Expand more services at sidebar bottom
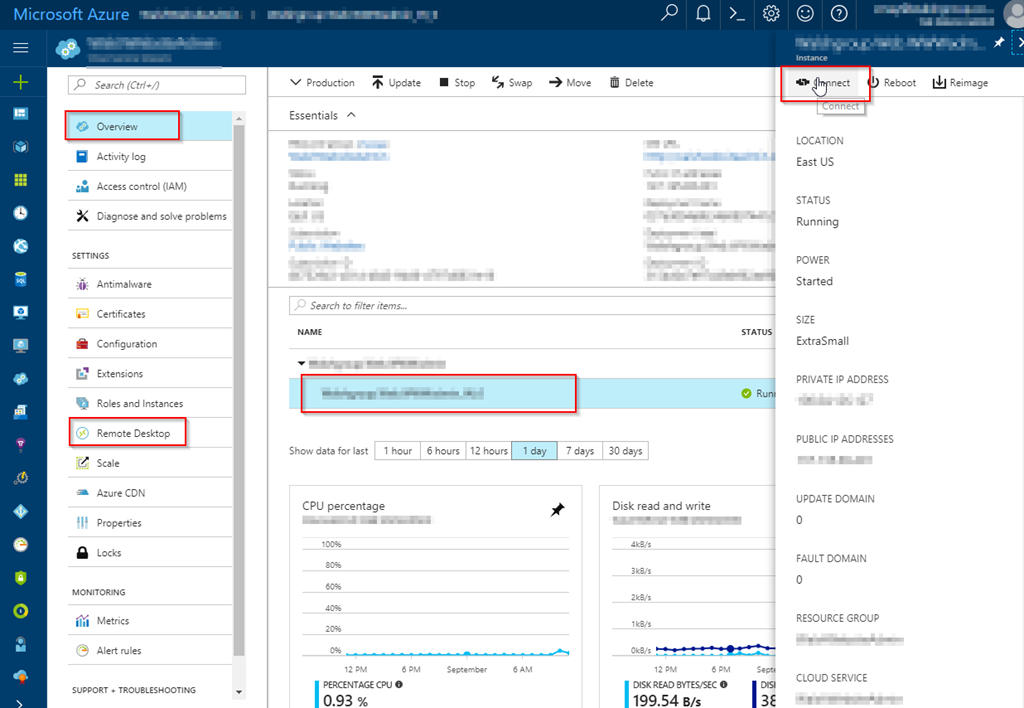 [x=21, y=702]
